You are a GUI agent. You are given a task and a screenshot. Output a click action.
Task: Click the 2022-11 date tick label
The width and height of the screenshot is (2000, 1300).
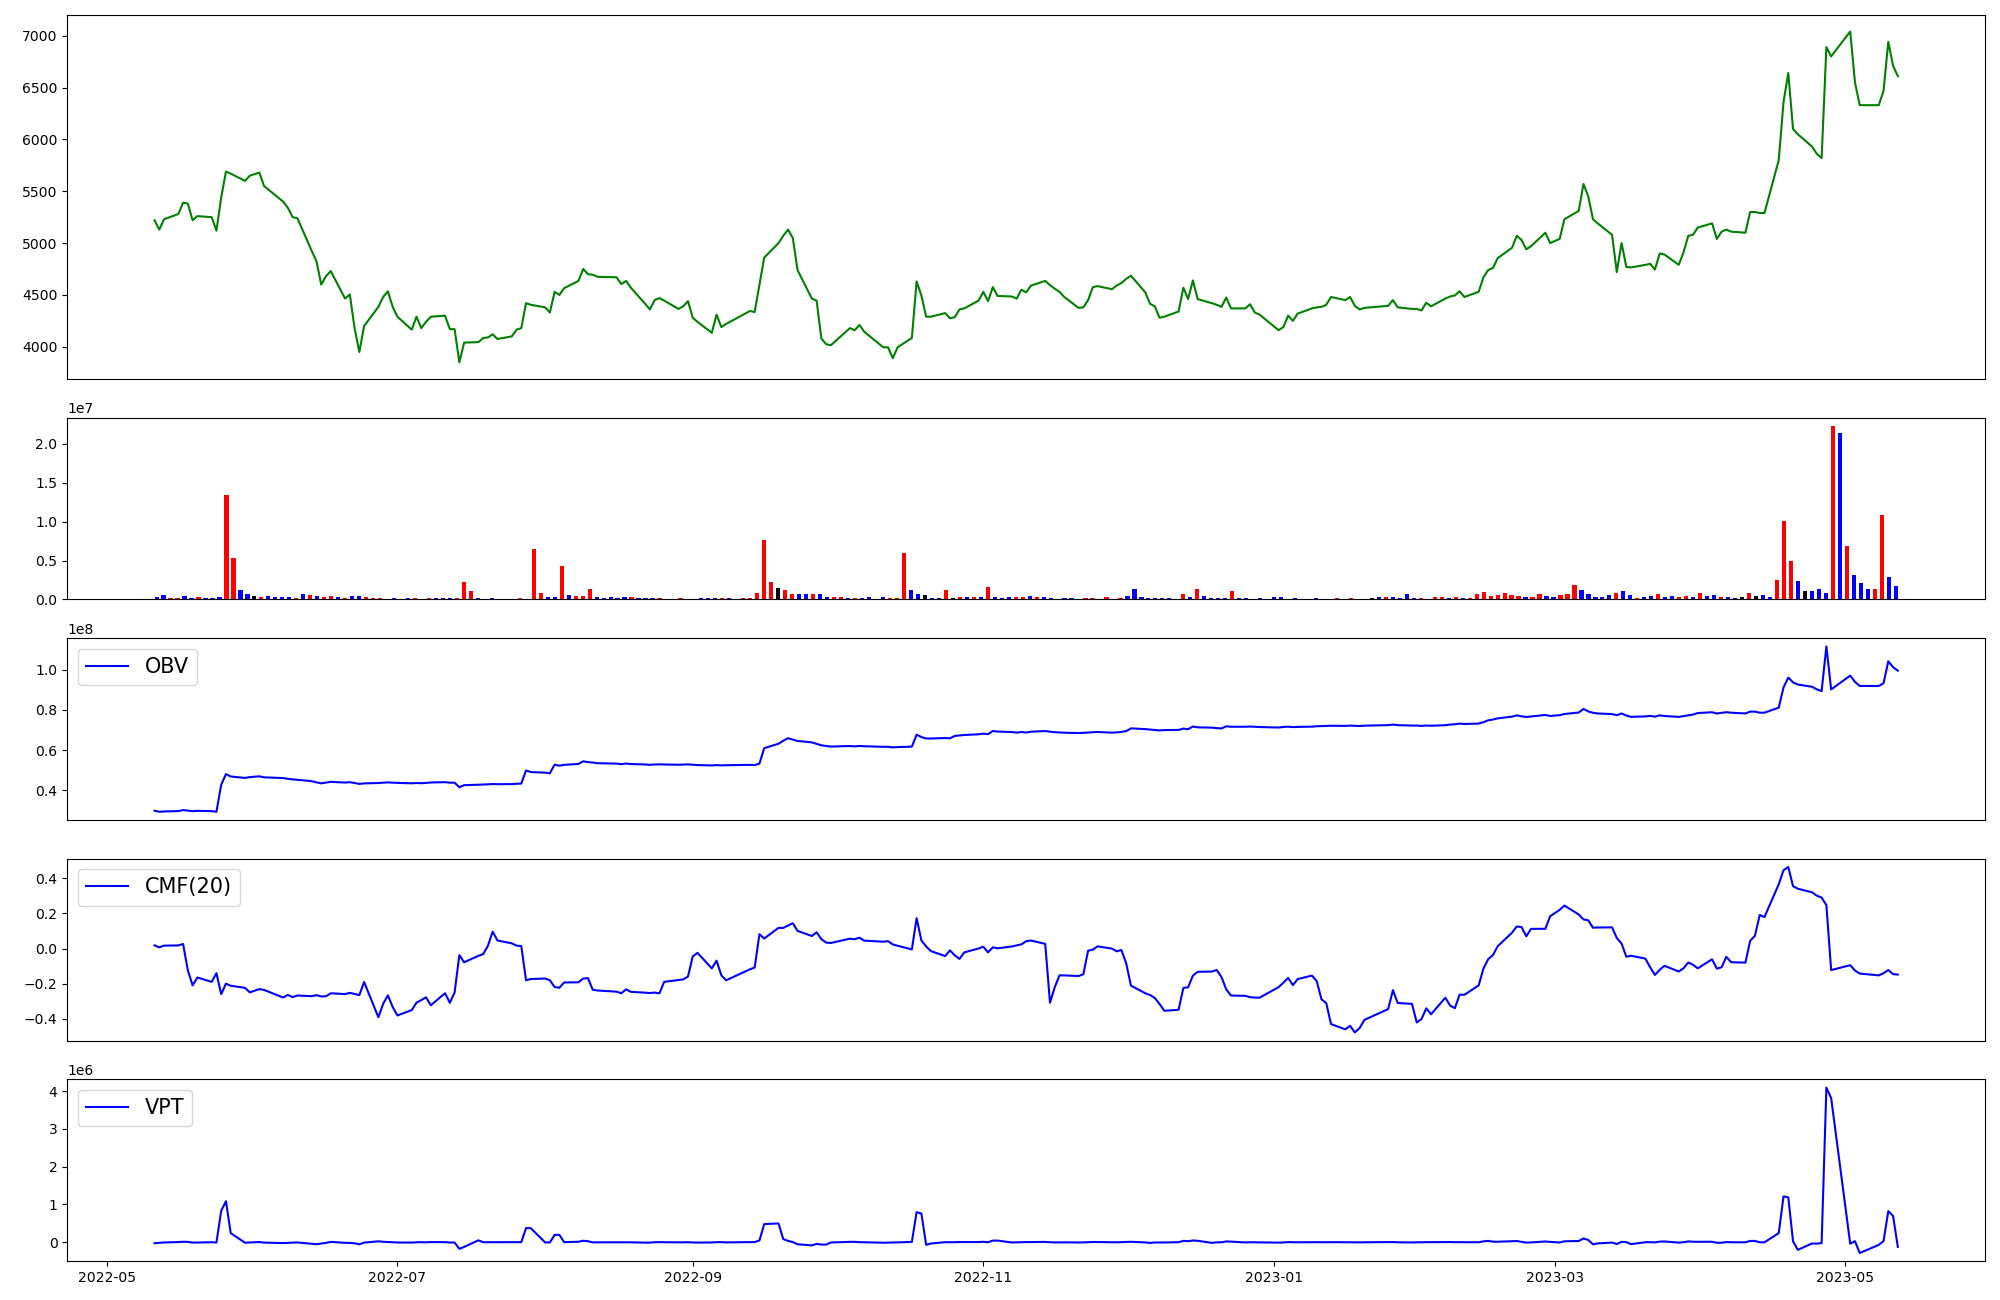(x=984, y=1277)
